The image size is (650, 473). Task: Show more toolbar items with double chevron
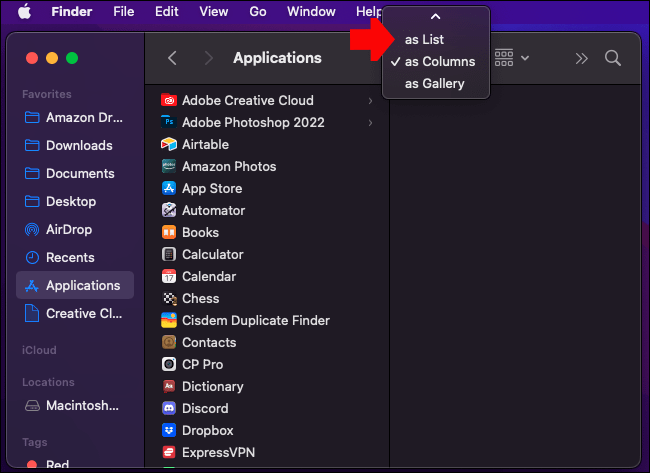coord(582,58)
